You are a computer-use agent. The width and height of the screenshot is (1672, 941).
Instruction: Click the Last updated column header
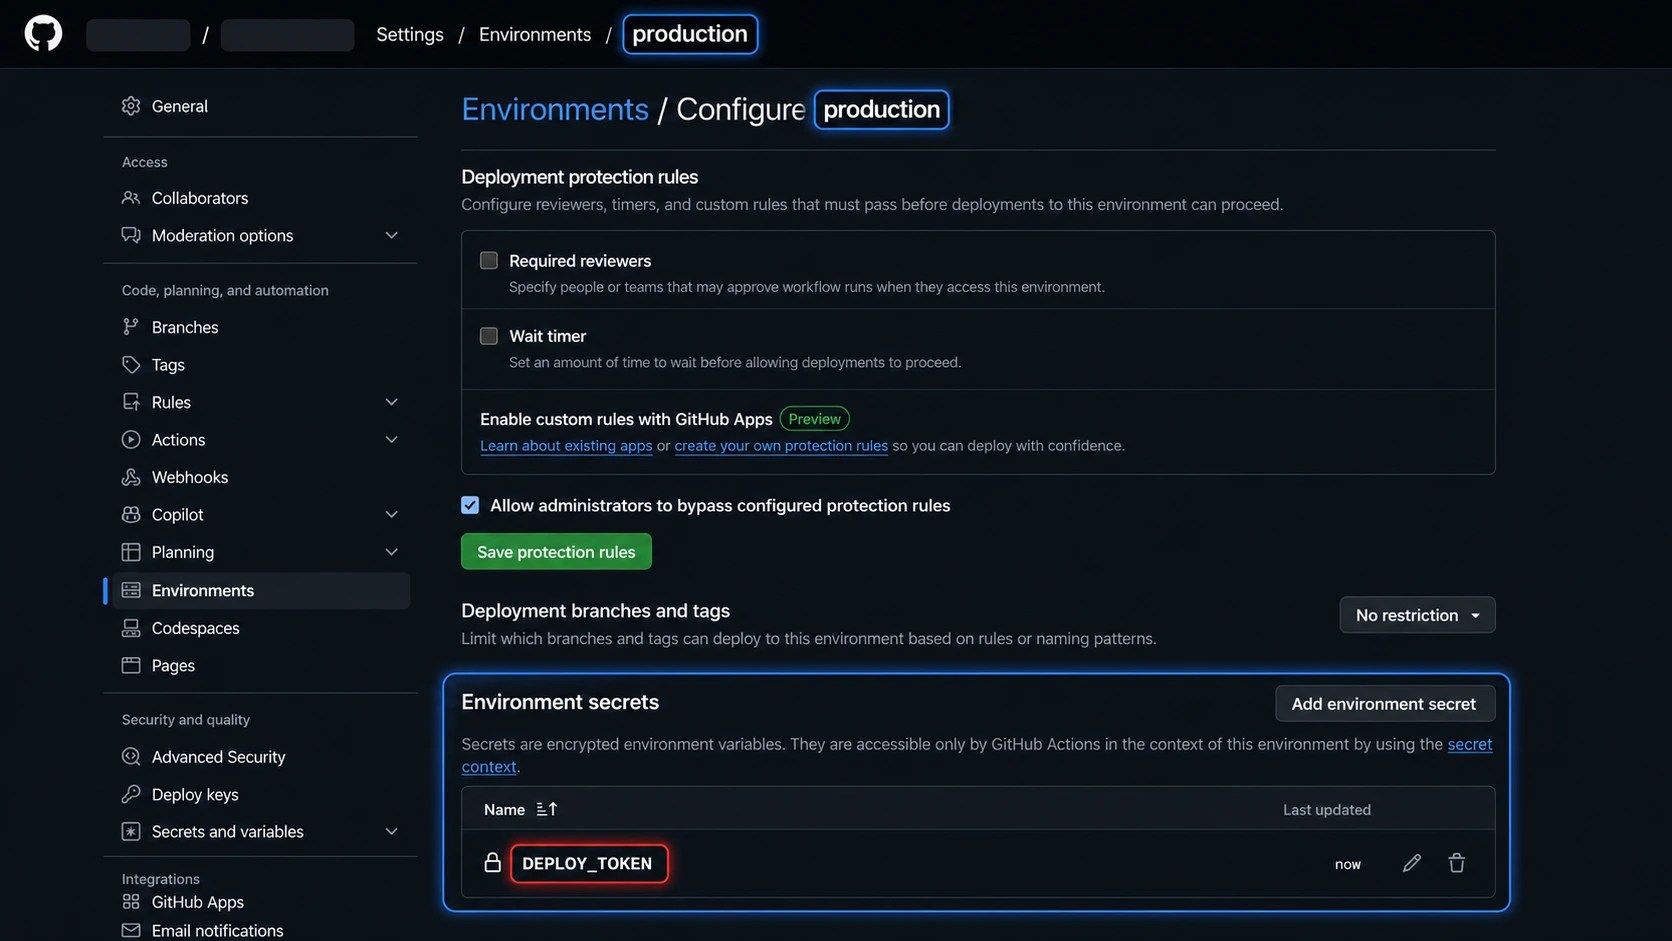pyautogui.click(x=1327, y=809)
